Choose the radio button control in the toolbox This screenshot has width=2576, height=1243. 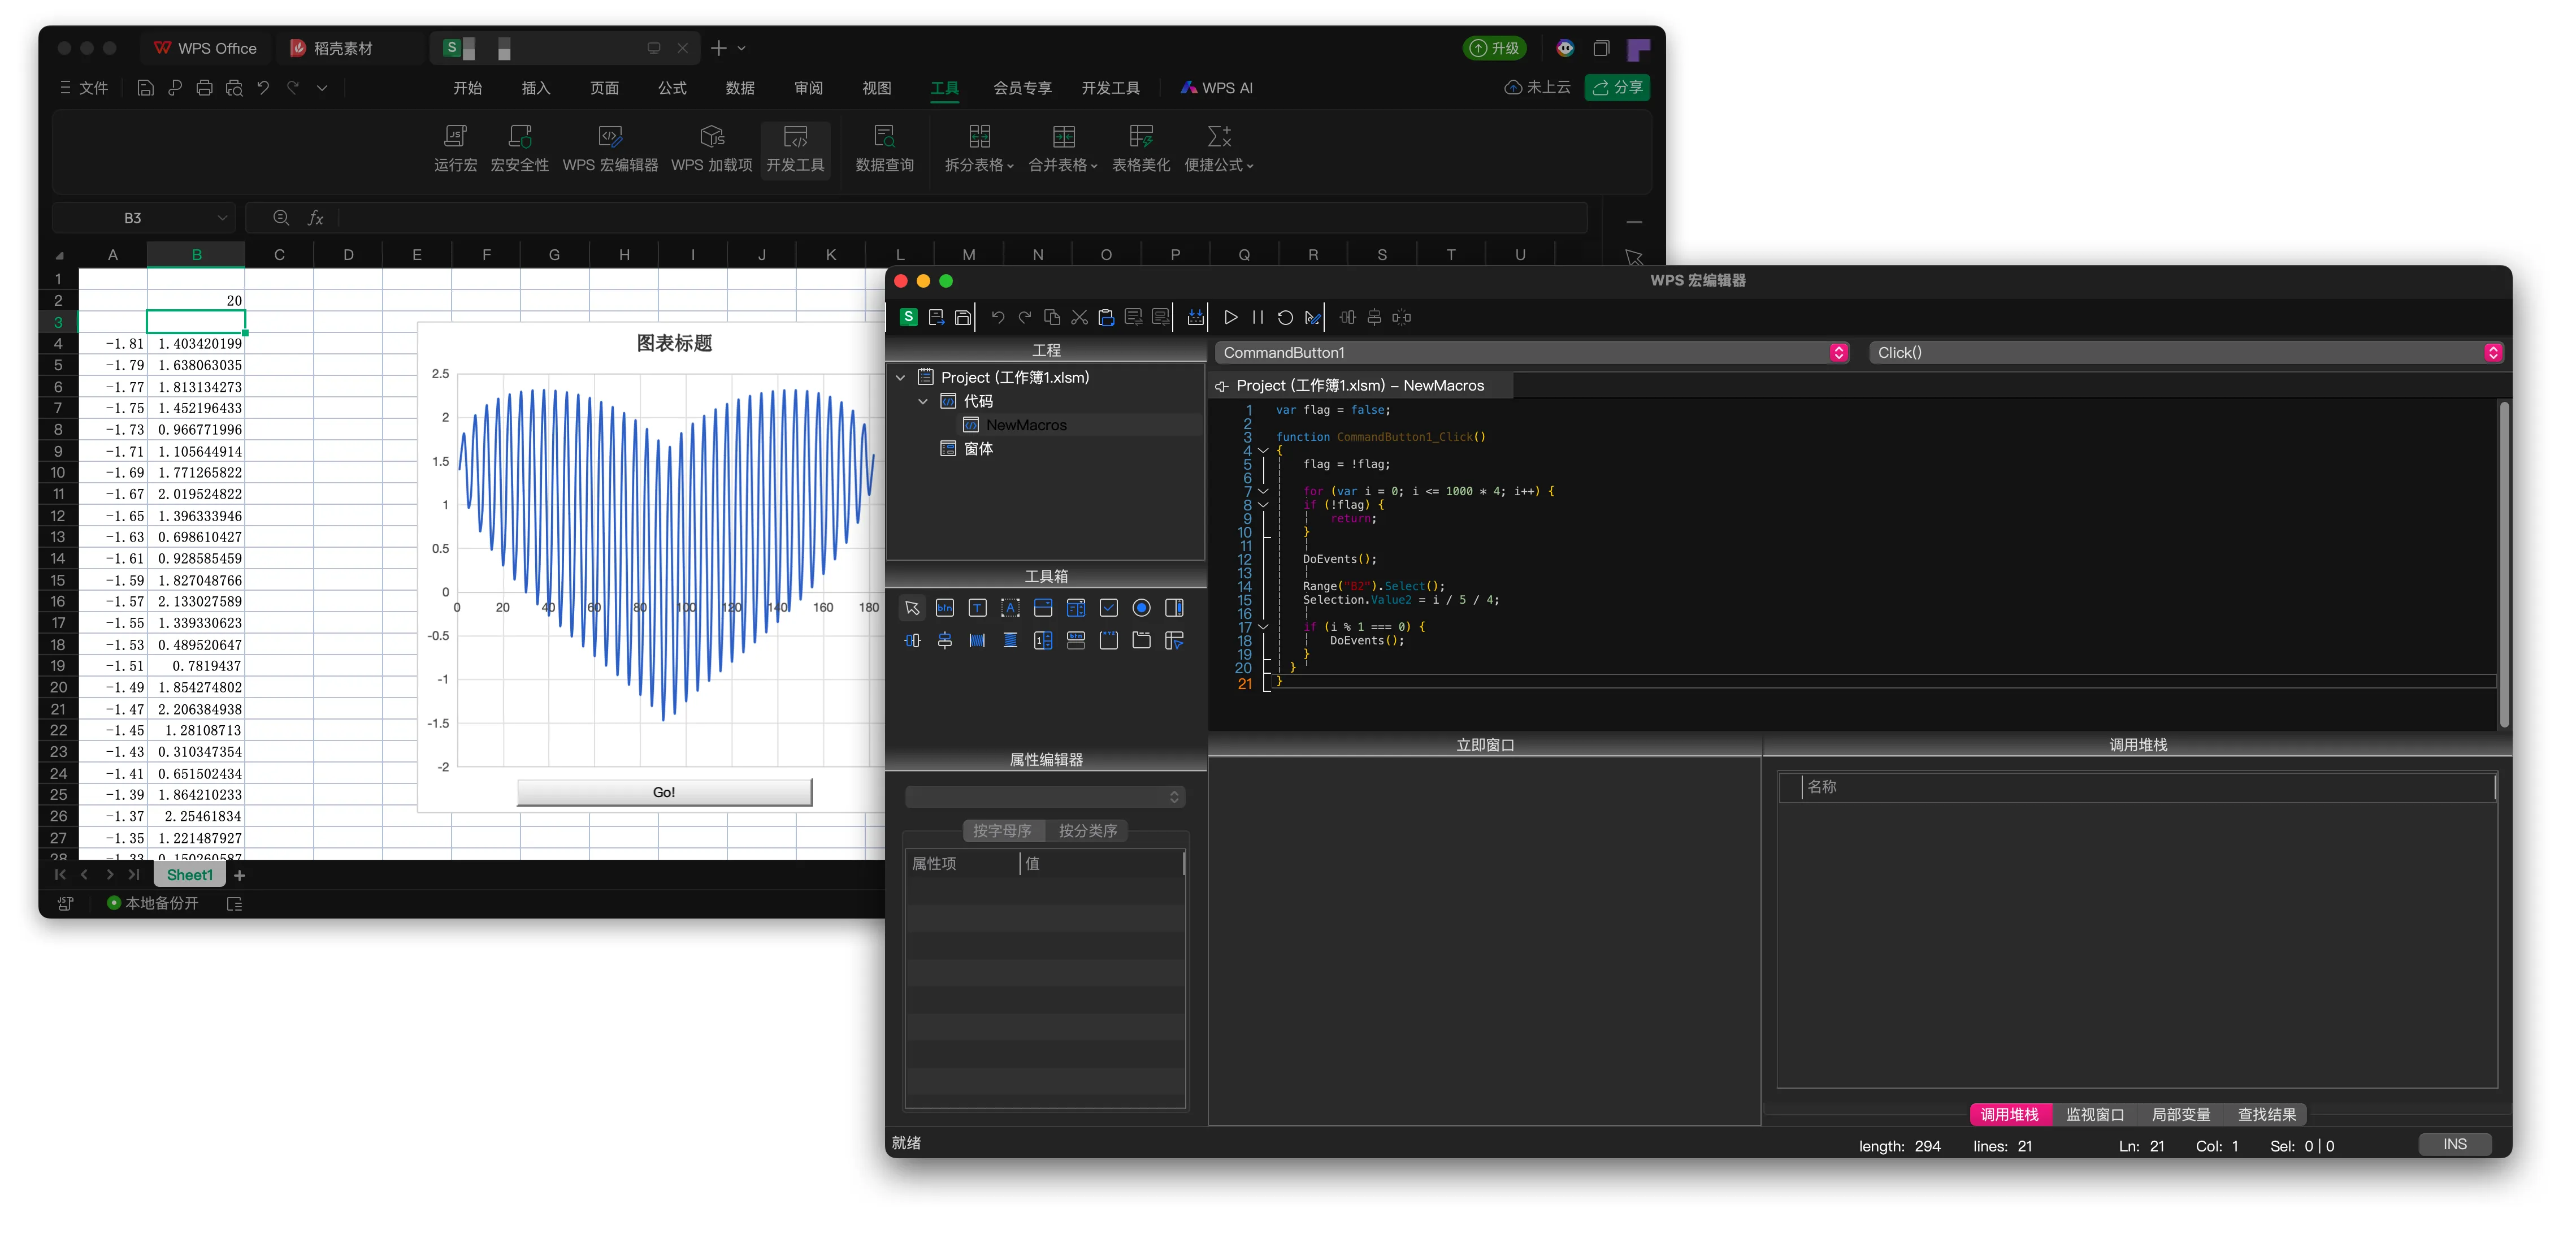click(1141, 608)
